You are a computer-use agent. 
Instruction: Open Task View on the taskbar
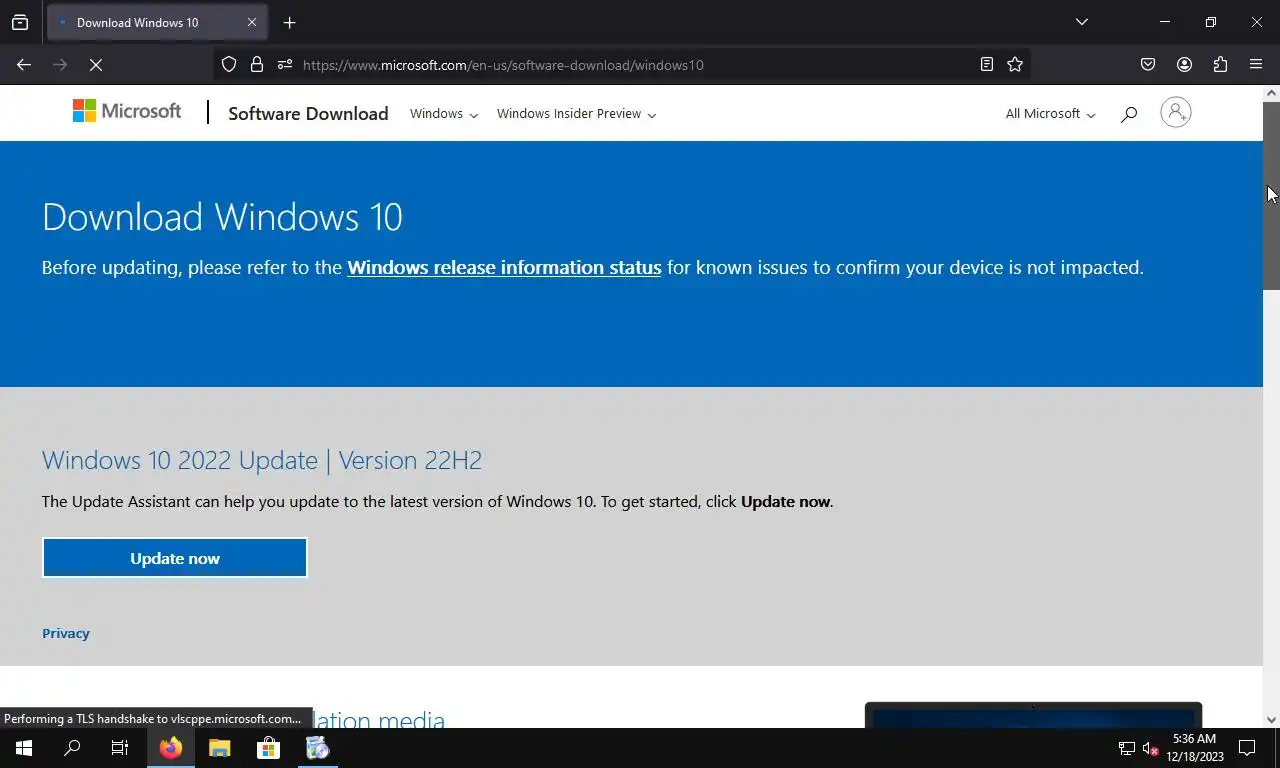point(120,748)
